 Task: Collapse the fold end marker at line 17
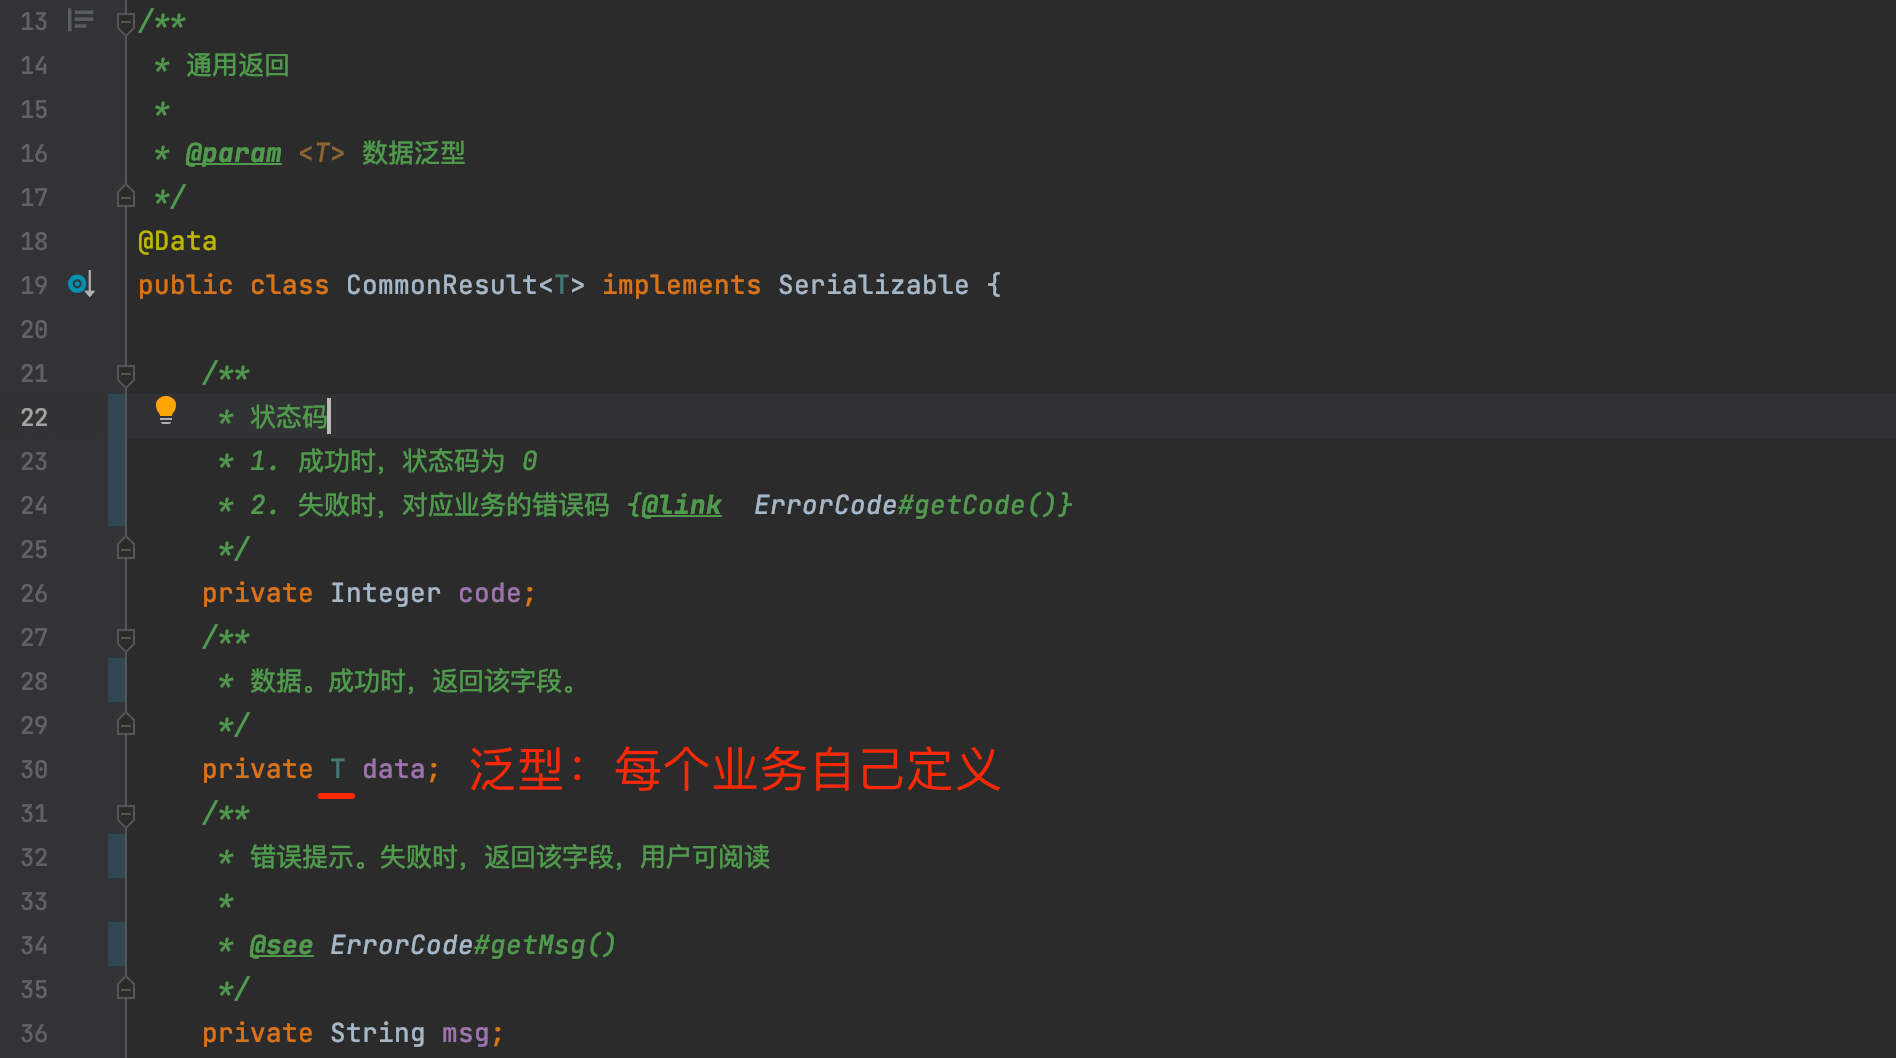click(x=126, y=197)
